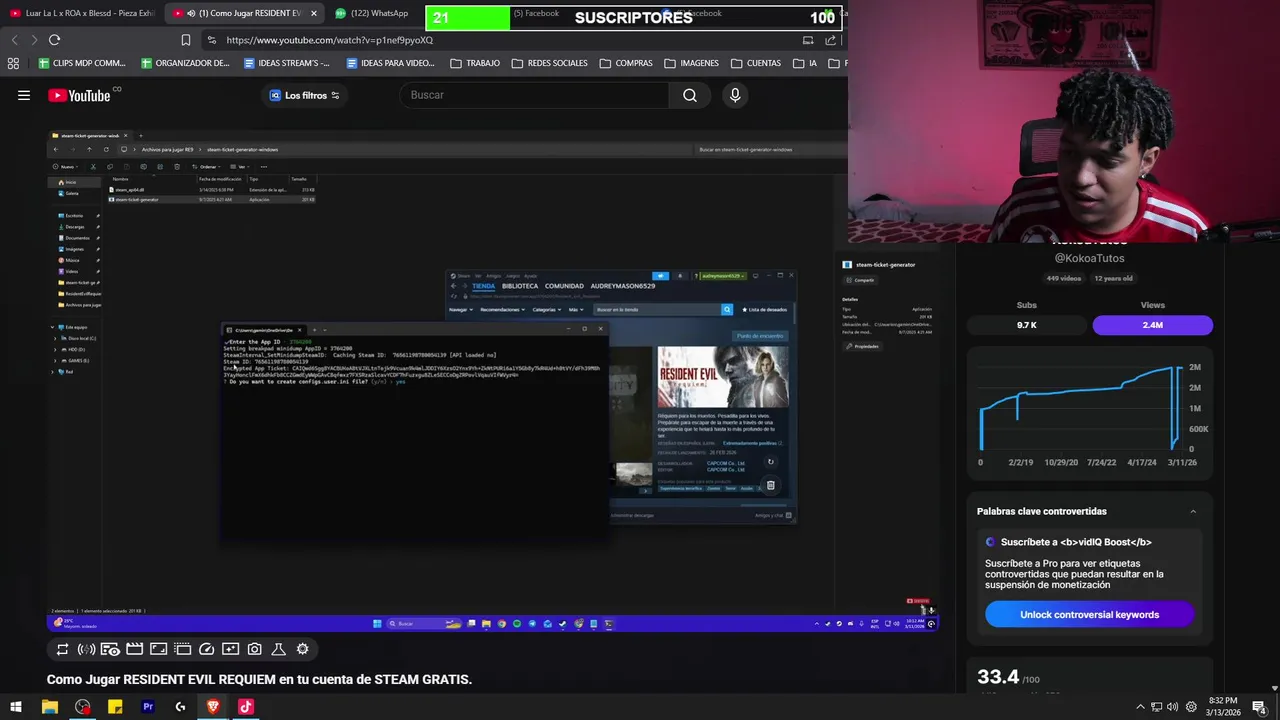Close the Como Jugar RESIDENT EVIL tab
Image resolution: width=1280 pixels, height=720 pixels.
point(314,13)
